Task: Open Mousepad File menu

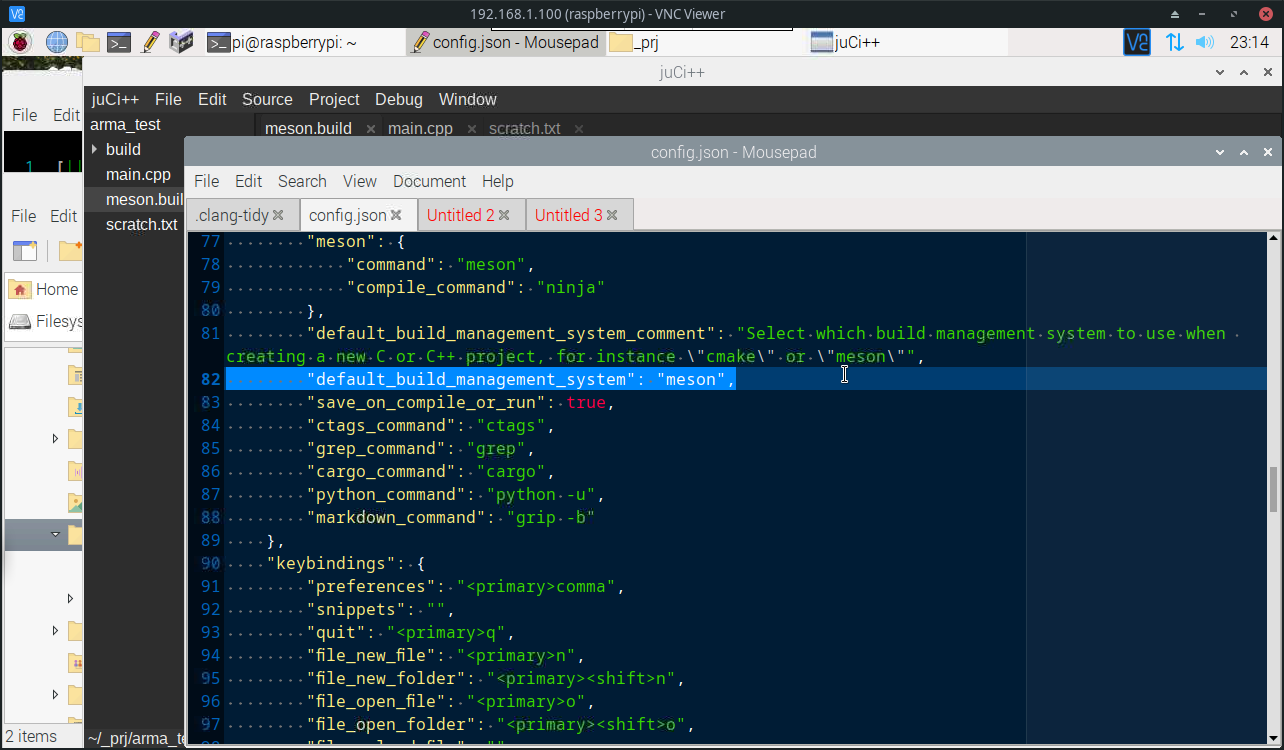Action: tap(206, 181)
